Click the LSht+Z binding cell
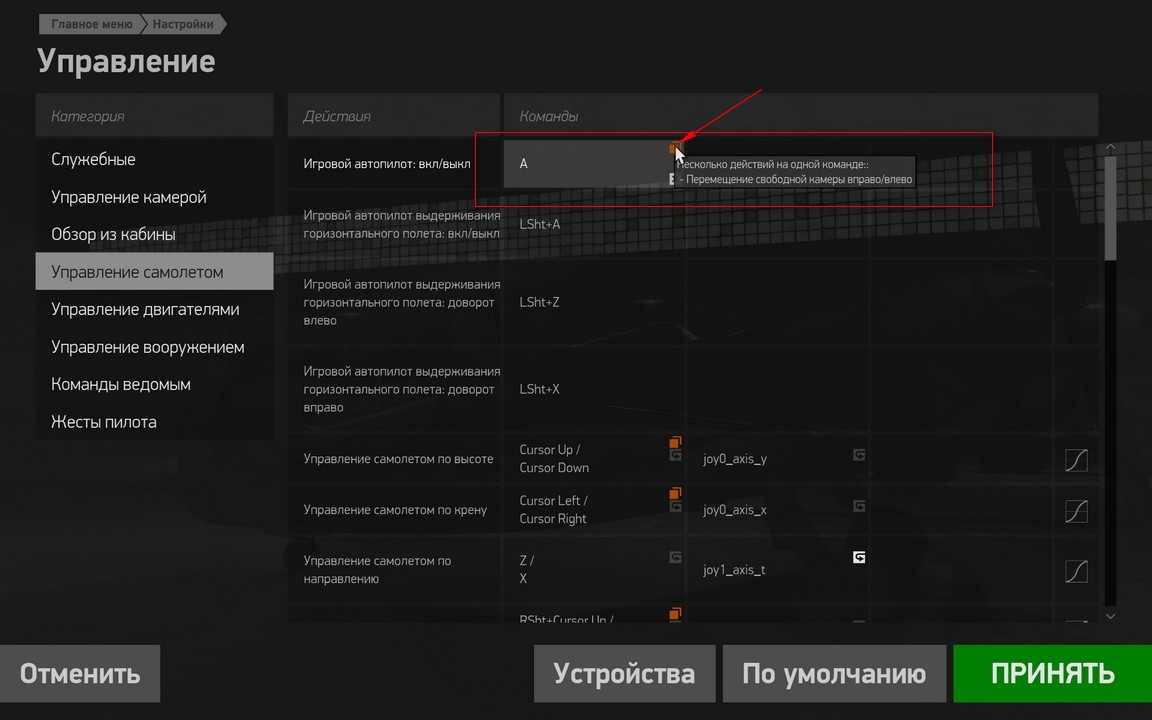This screenshot has width=1152, height=720. pyautogui.click(x=594, y=302)
